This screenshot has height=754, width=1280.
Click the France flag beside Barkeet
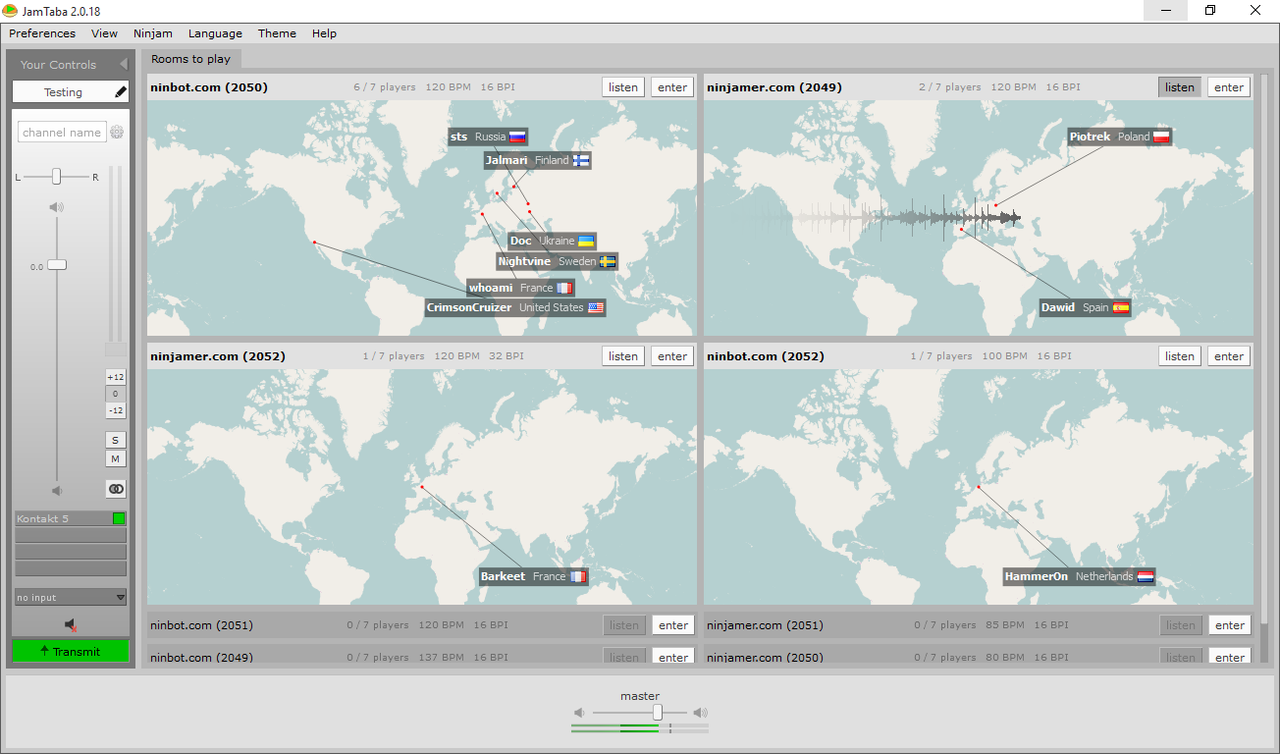[x=578, y=577]
